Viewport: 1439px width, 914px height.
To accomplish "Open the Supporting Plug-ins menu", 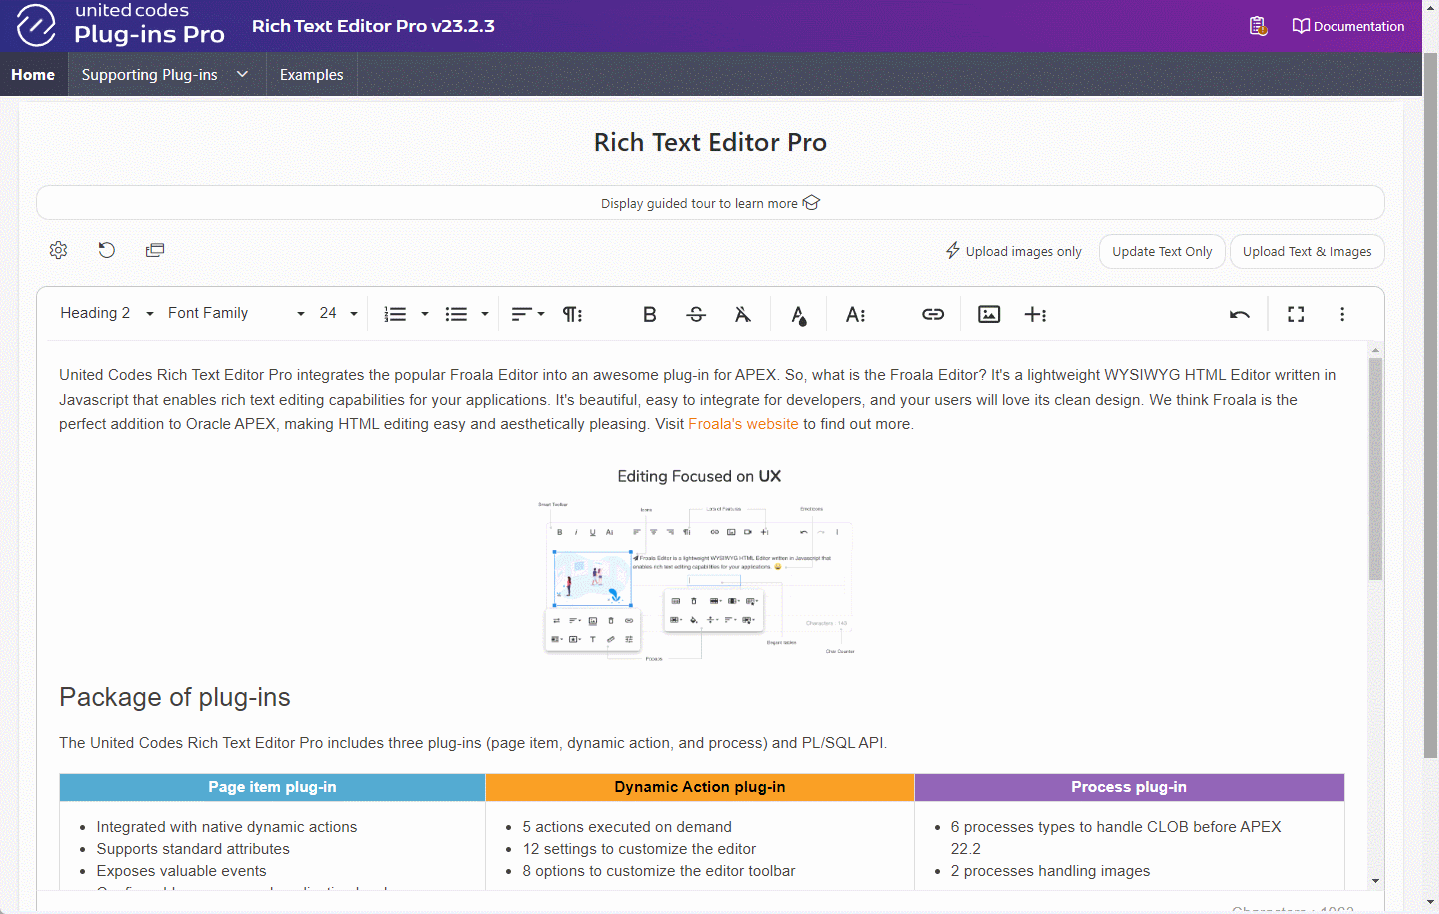I will pyautogui.click(x=150, y=75).
